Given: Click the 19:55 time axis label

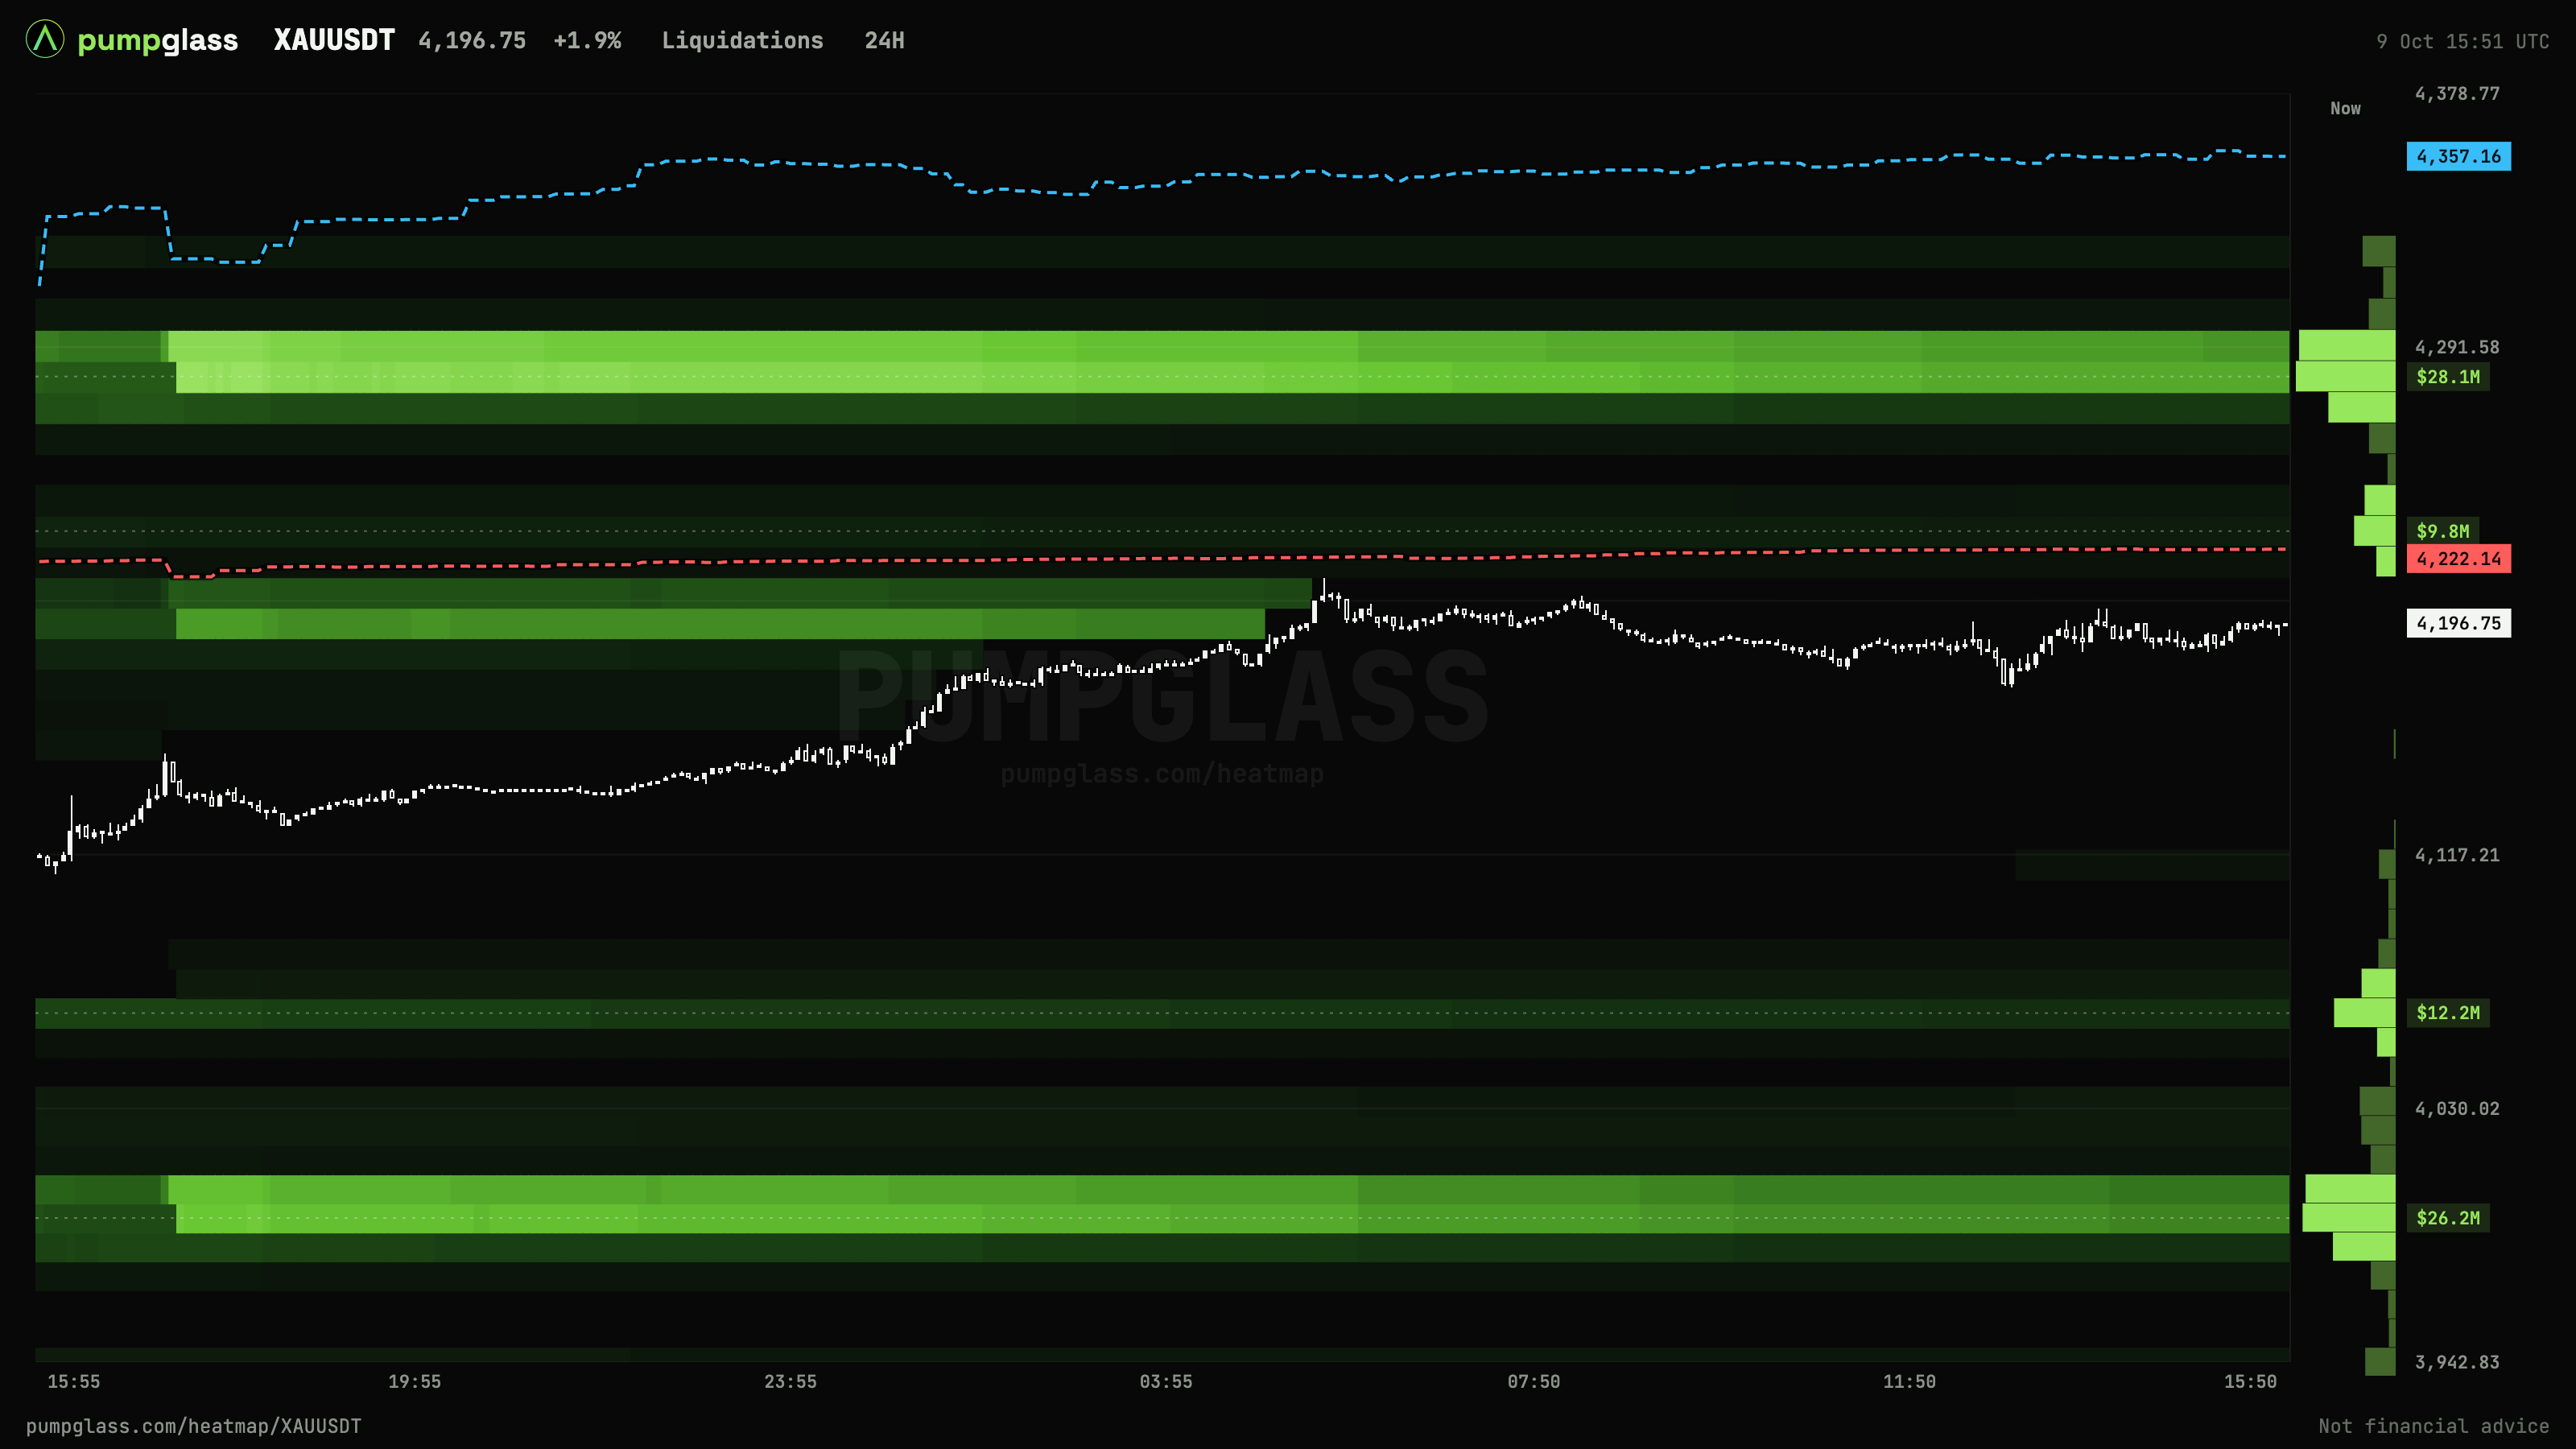Looking at the screenshot, I should pos(415,1382).
